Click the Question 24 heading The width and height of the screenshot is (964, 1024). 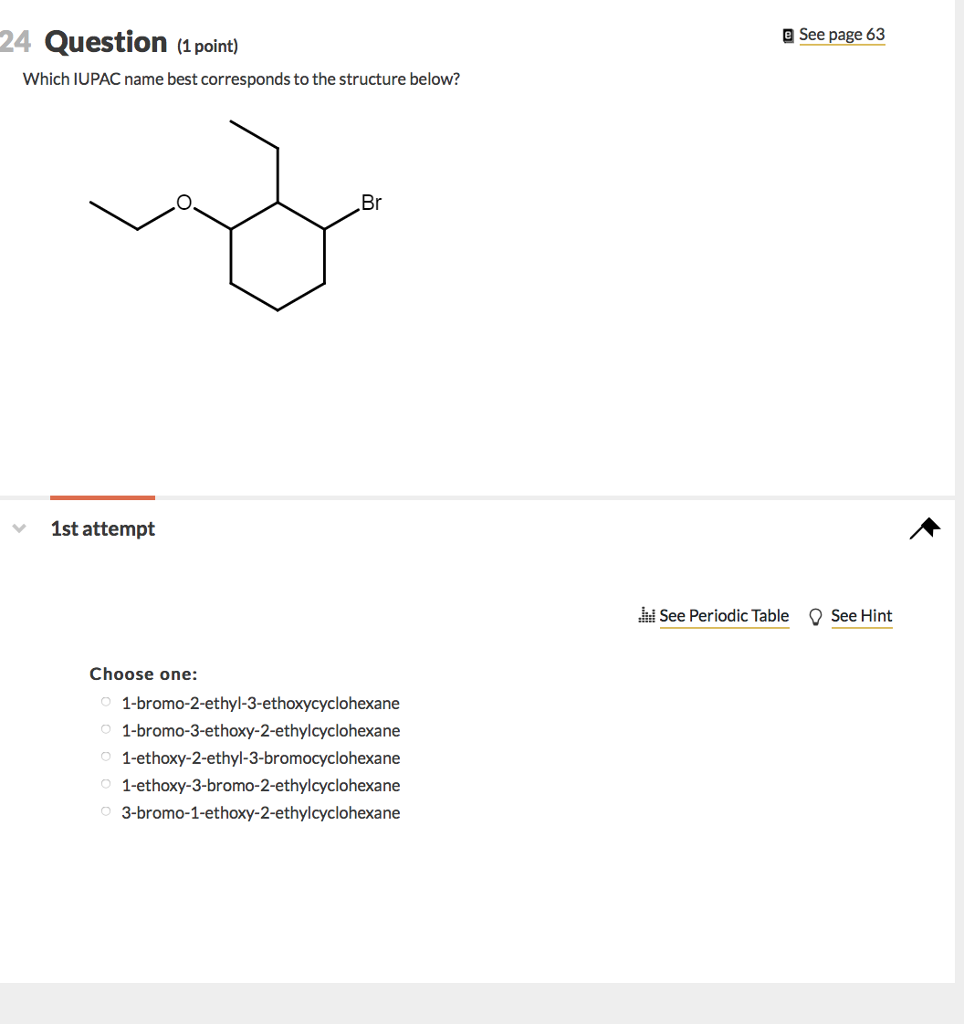tap(105, 41)
